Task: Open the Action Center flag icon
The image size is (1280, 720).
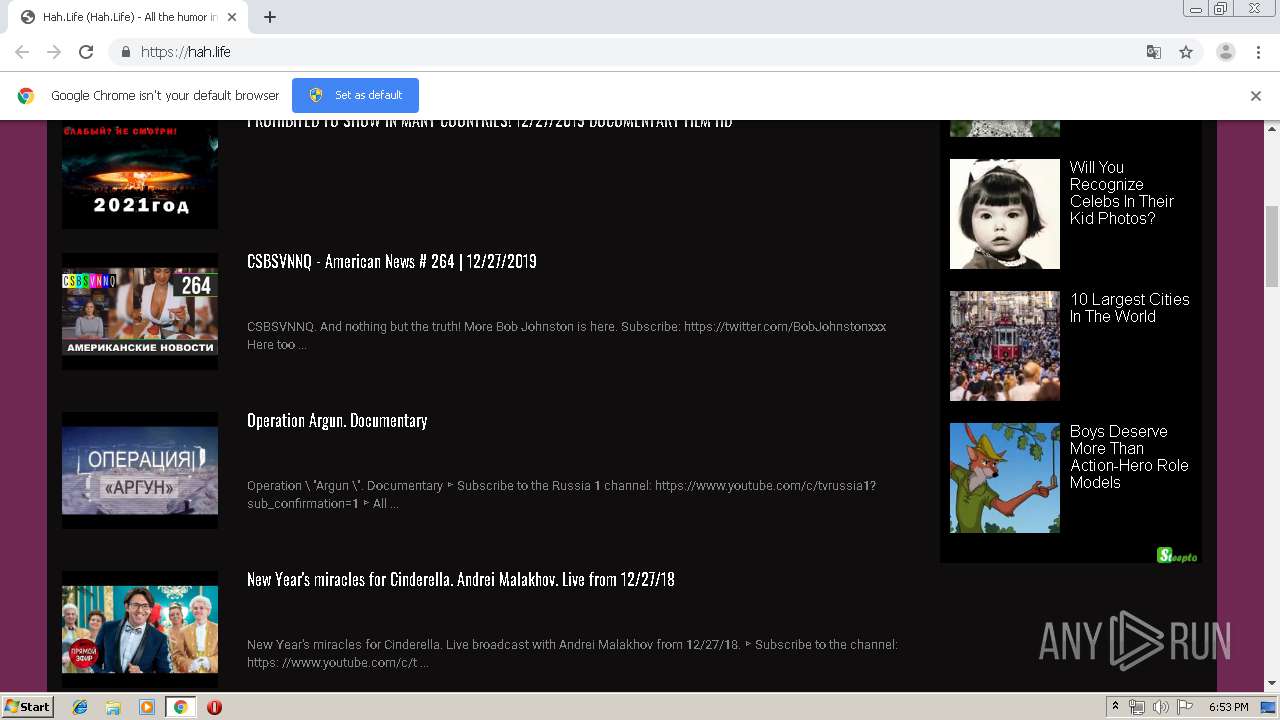Action: 1185,707
